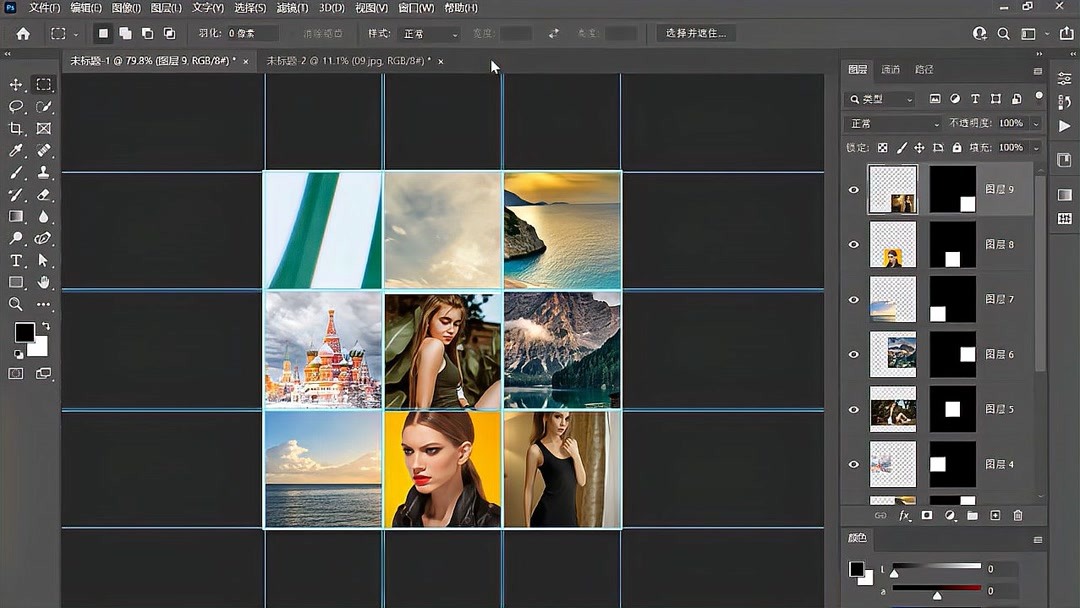Select the Horizontal Type tool
This screenshot has height=608, width=1080.
[16, 260]
